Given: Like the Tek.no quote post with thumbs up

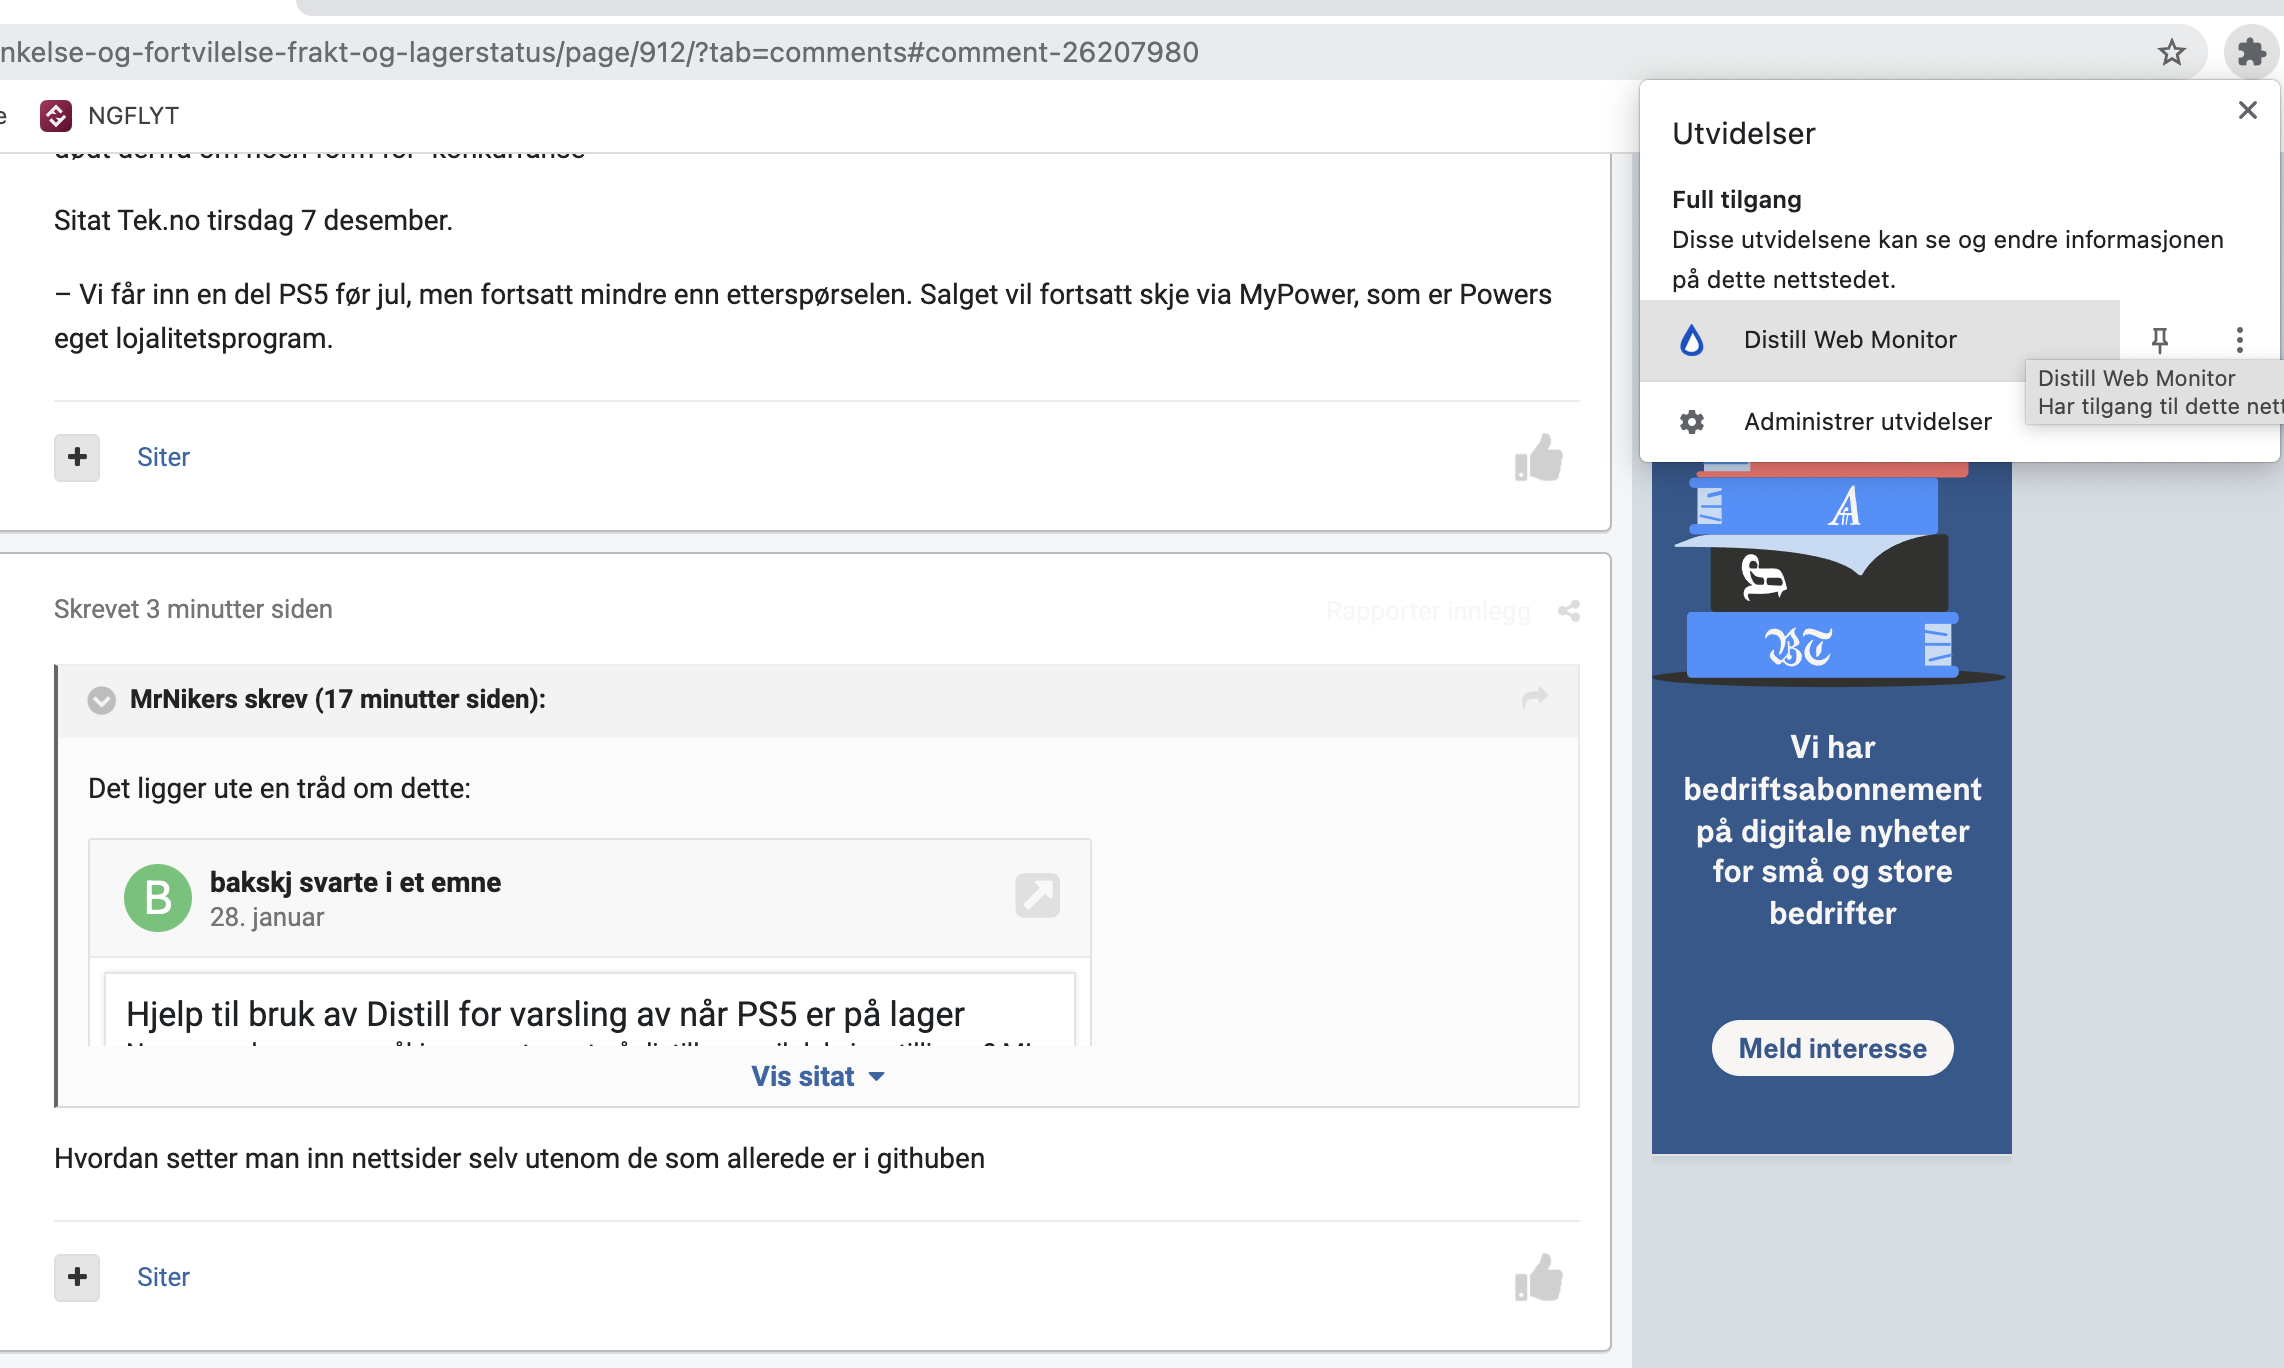Looking at the screenshot, I should click(x=1539, y=458).
